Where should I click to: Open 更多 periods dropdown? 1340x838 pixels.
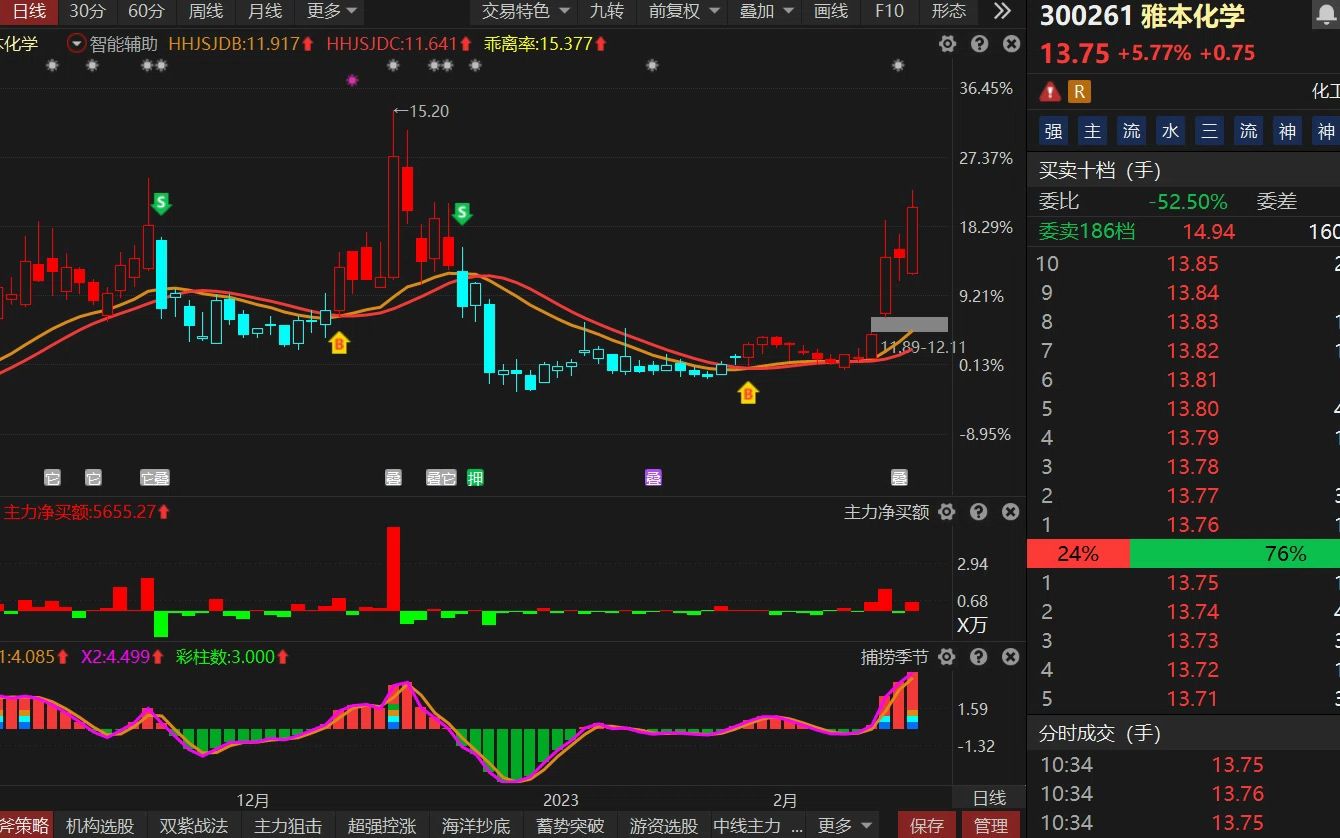331,11
